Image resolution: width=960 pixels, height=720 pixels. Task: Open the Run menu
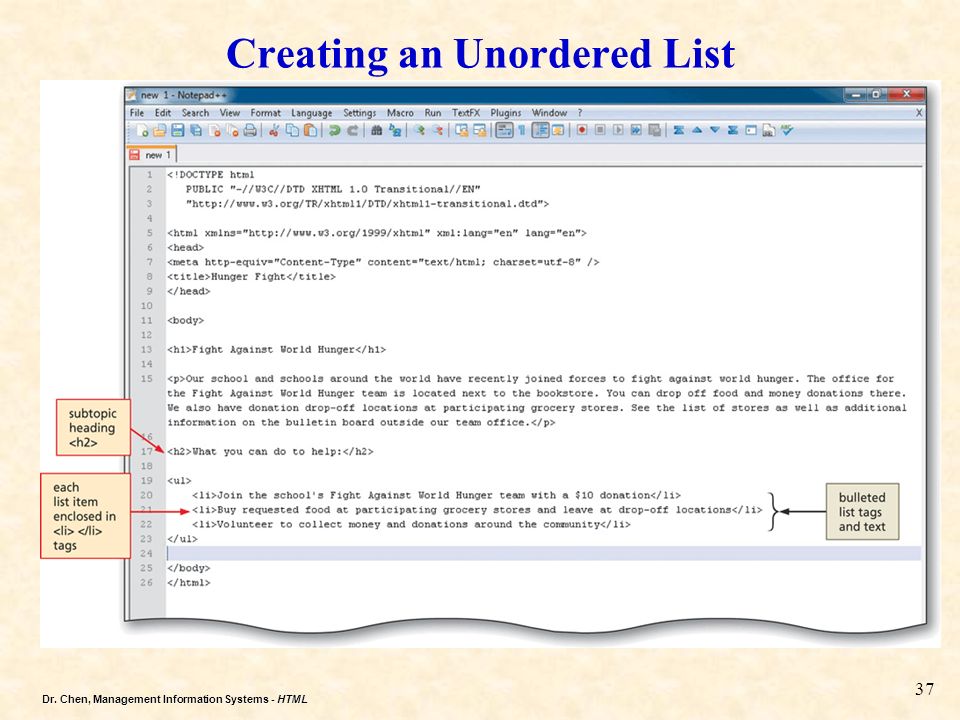click(x=433, y=113)
